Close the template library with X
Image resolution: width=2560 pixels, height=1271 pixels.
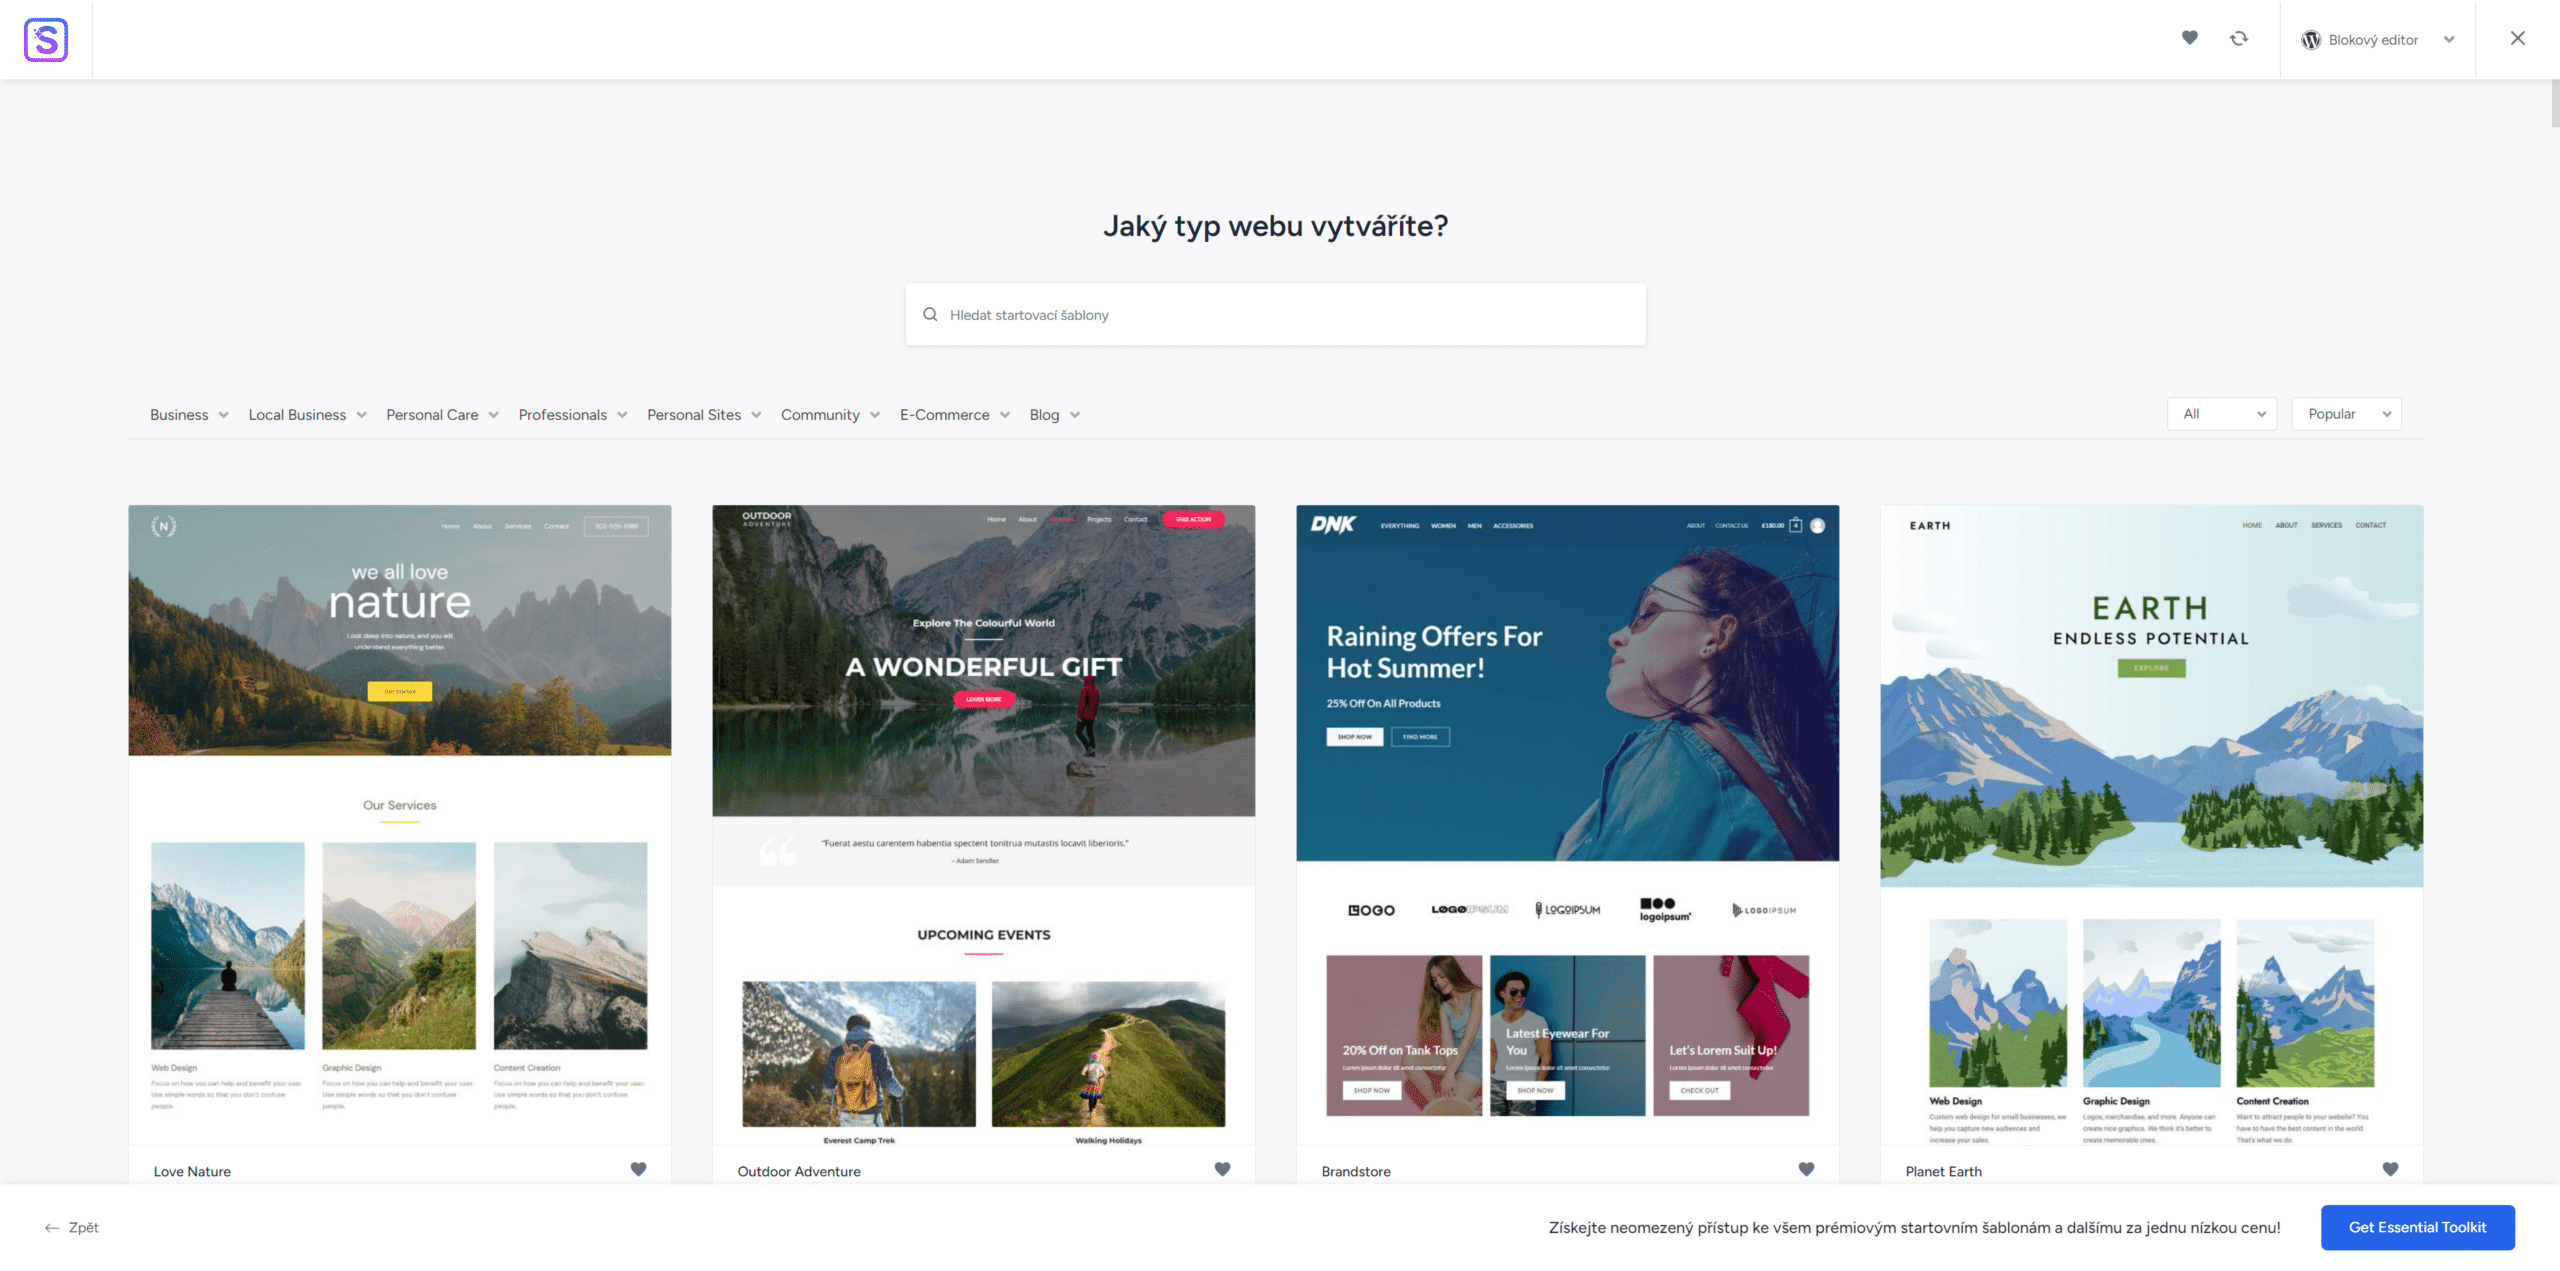[x=2518, y=38]
